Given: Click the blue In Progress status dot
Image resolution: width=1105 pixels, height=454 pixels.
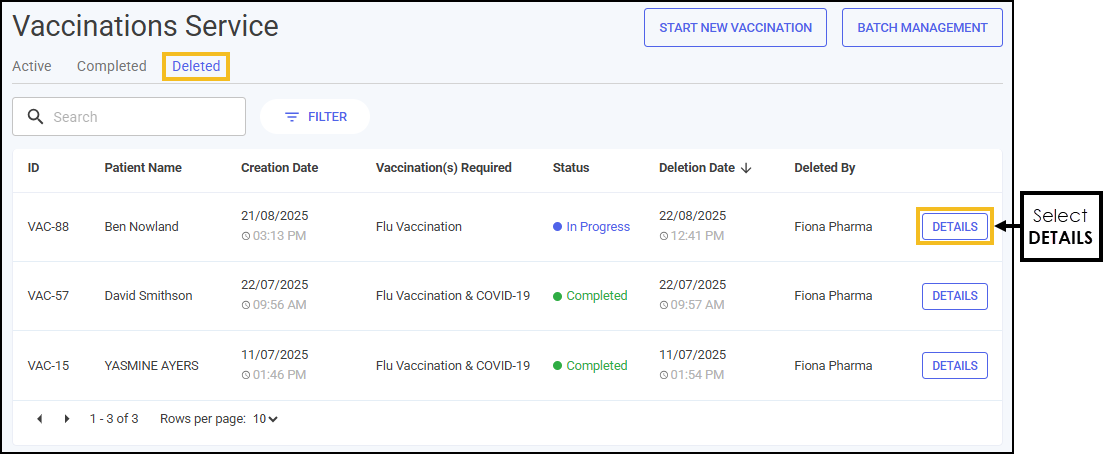Looking at the screenshot, I should 557,227.
